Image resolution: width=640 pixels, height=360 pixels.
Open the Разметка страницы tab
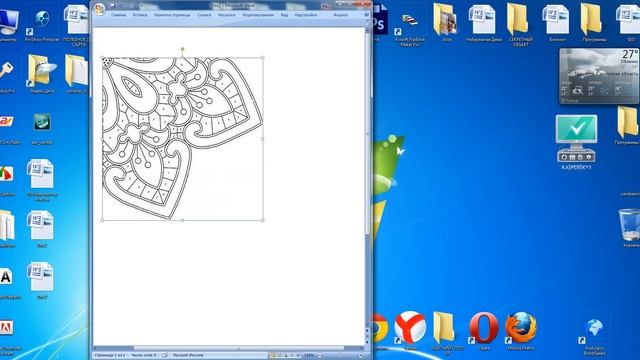[172, 15]
